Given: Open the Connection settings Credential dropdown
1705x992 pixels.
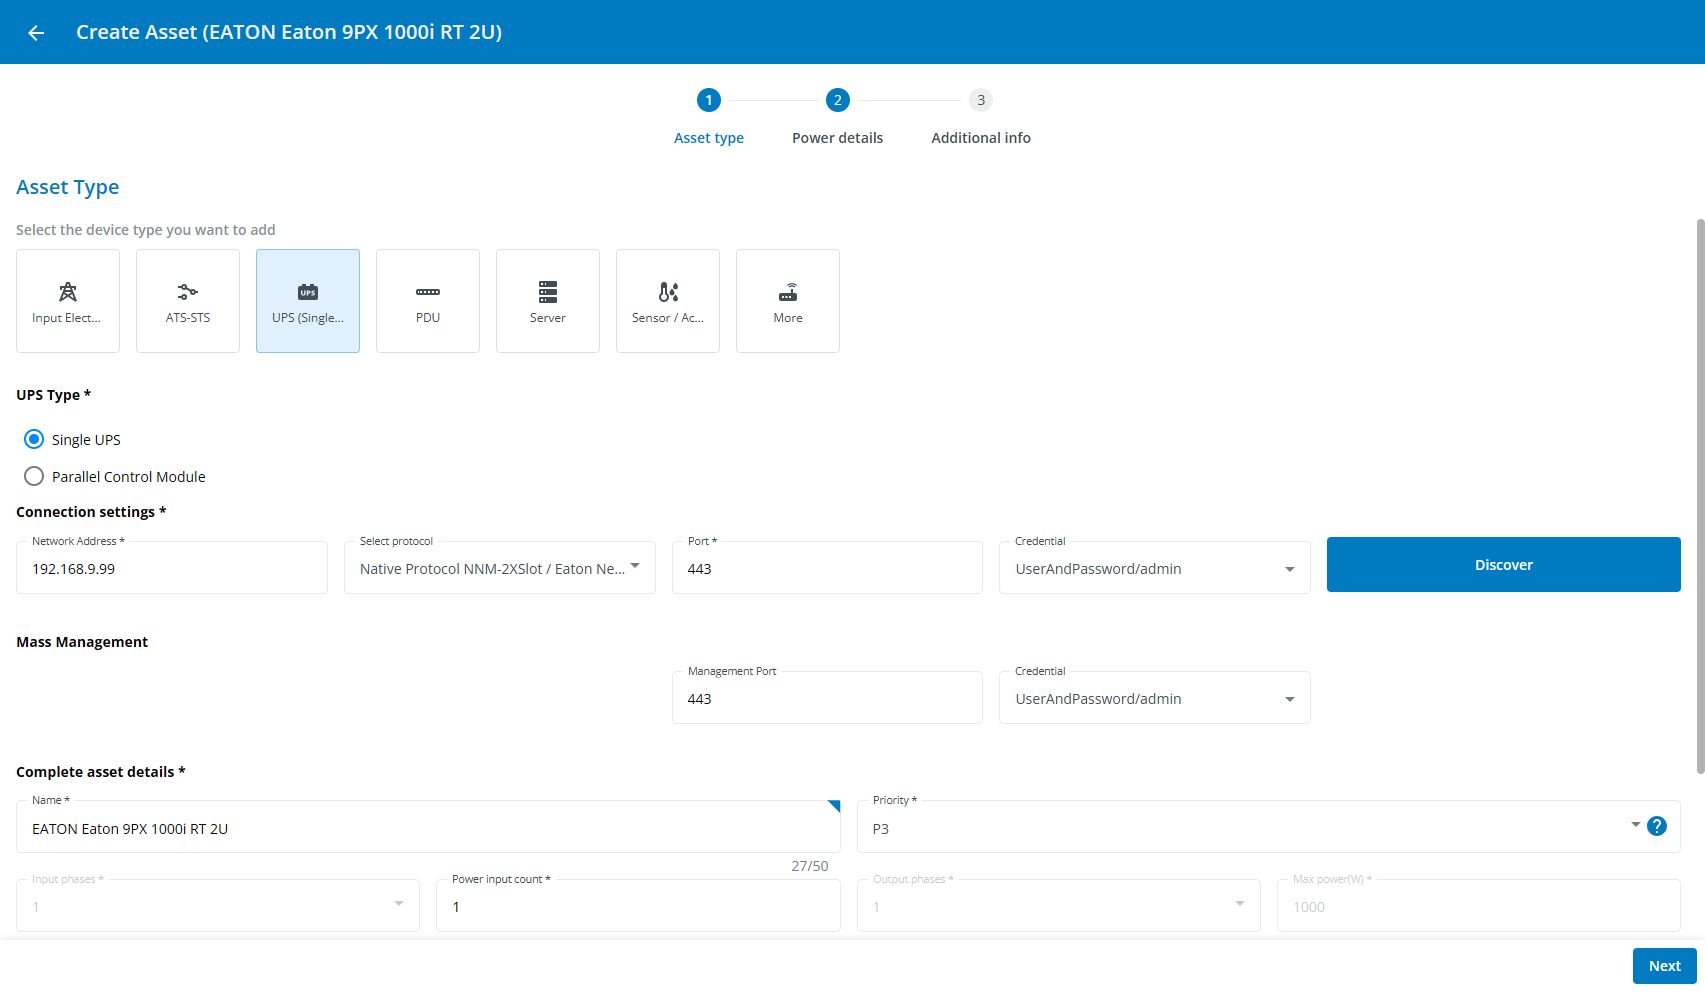Looking at the screenshot, I should 1154,568.
